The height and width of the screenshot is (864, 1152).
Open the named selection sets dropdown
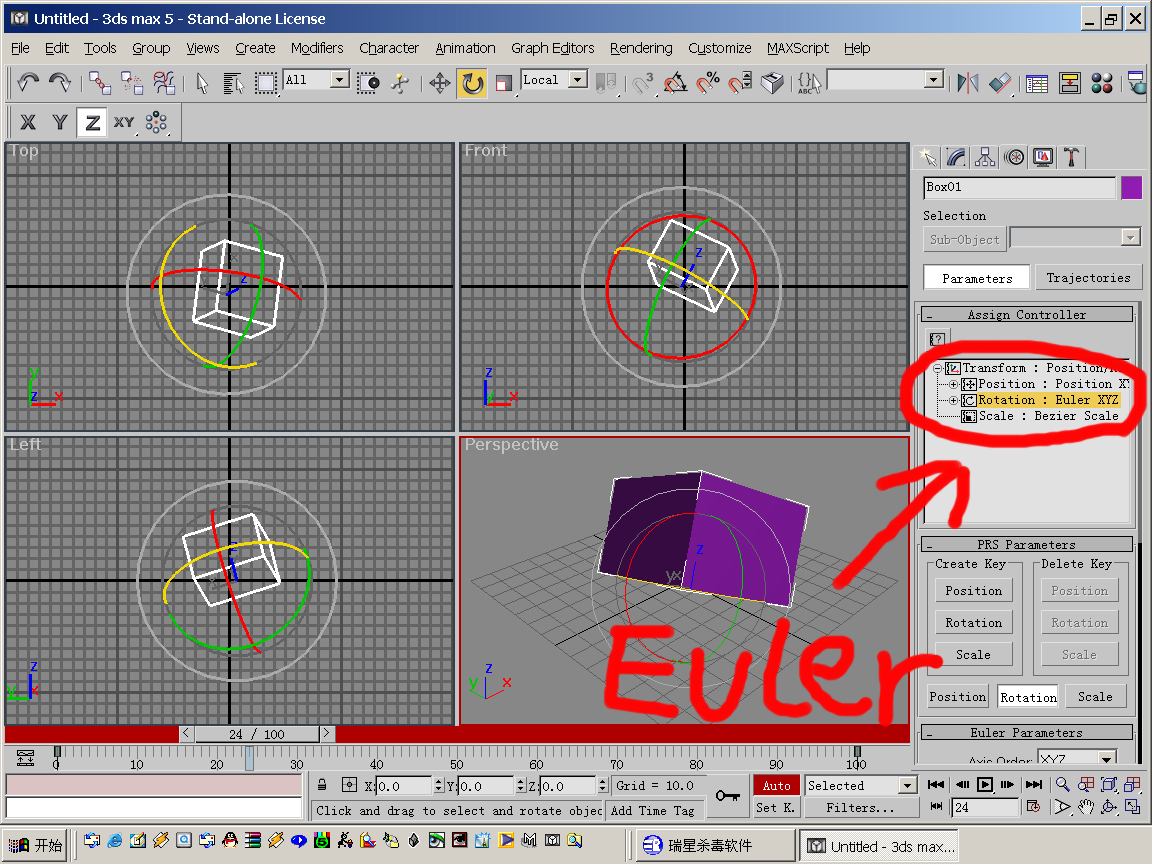[x=933, y=79]
